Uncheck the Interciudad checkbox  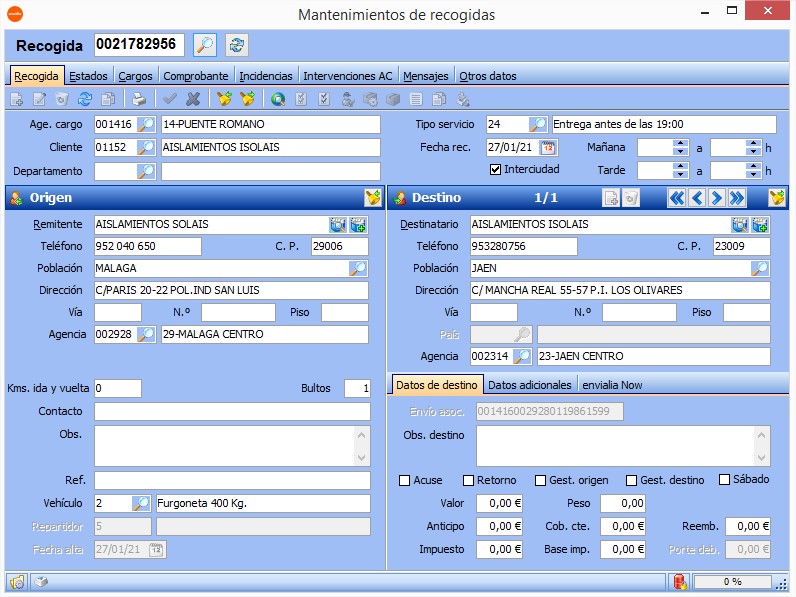pos(495,169)
